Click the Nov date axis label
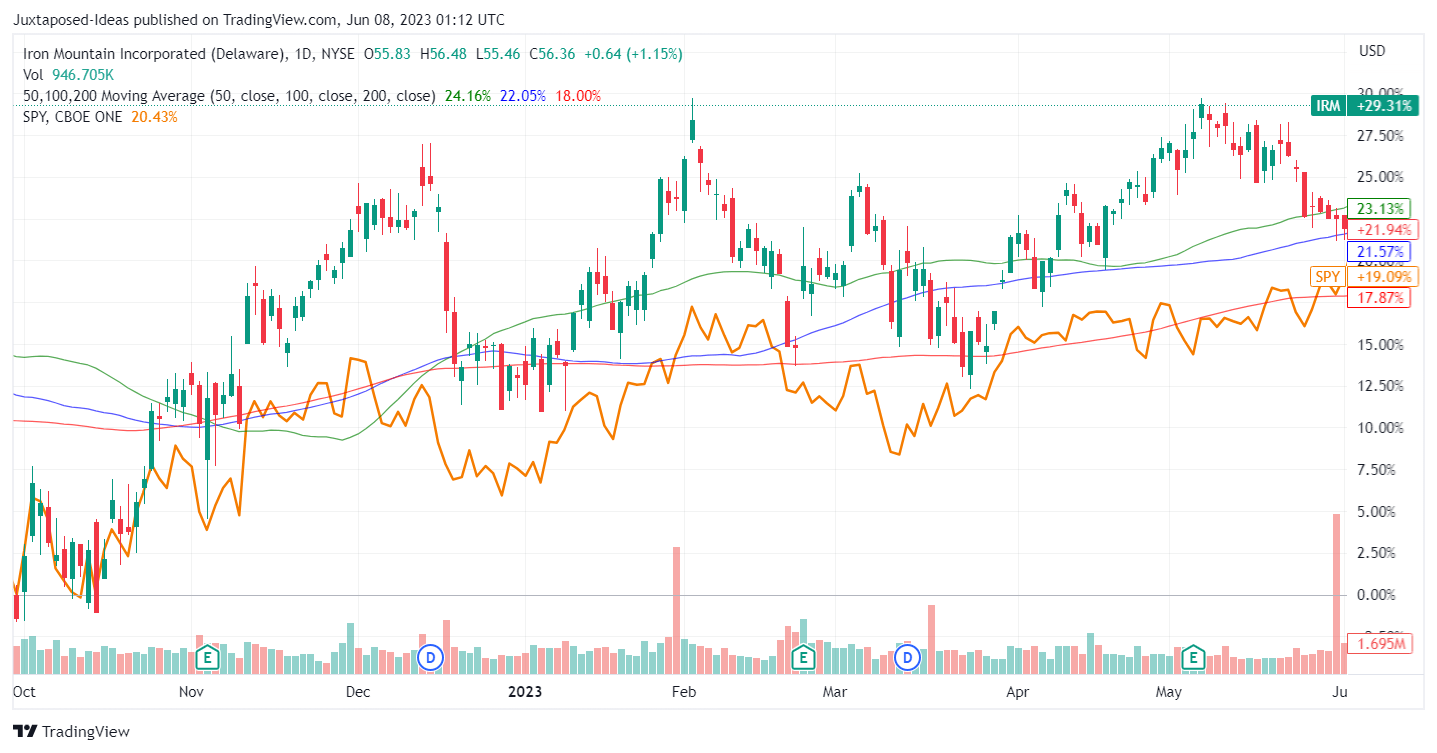The width and height of the screenshot is (1437, 753). [190, 691]
